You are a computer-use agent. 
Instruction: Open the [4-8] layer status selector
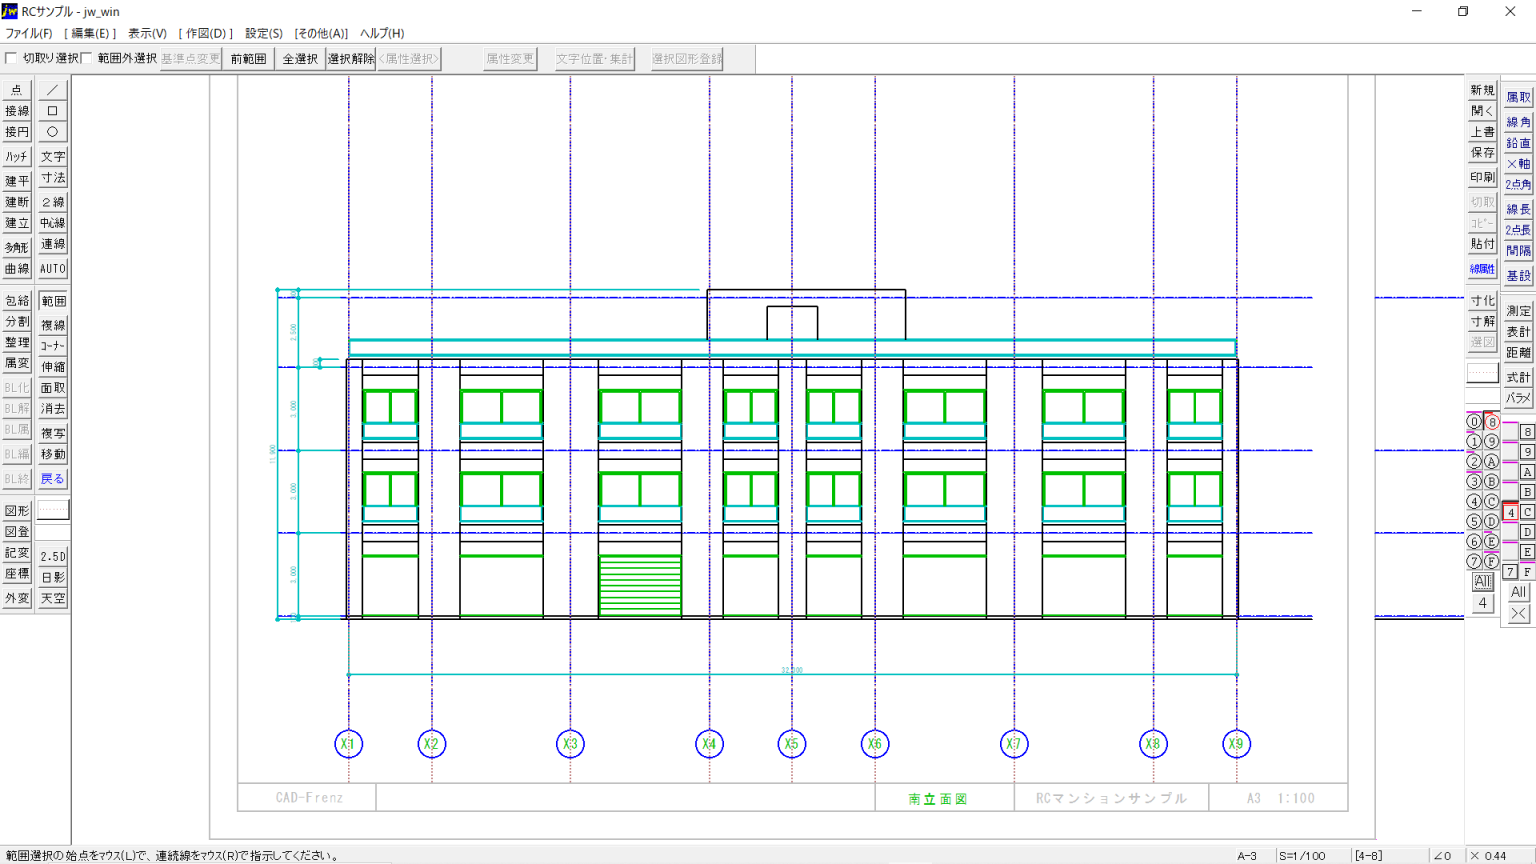click(1368, 856)
